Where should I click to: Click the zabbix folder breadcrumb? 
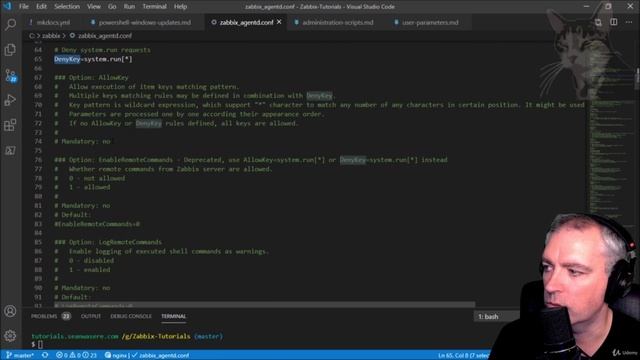click(x=51, y=36)
